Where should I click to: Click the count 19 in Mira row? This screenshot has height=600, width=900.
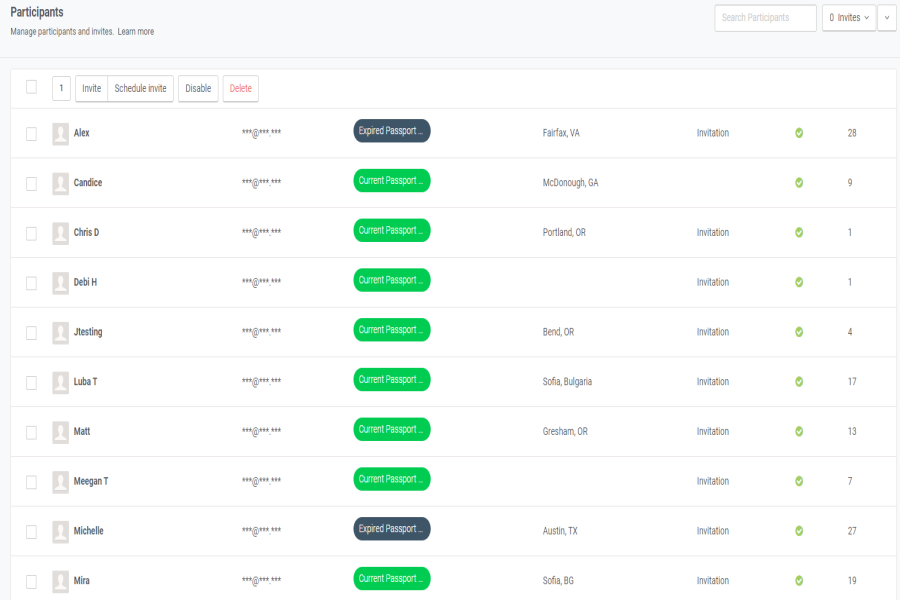[852, 581]
